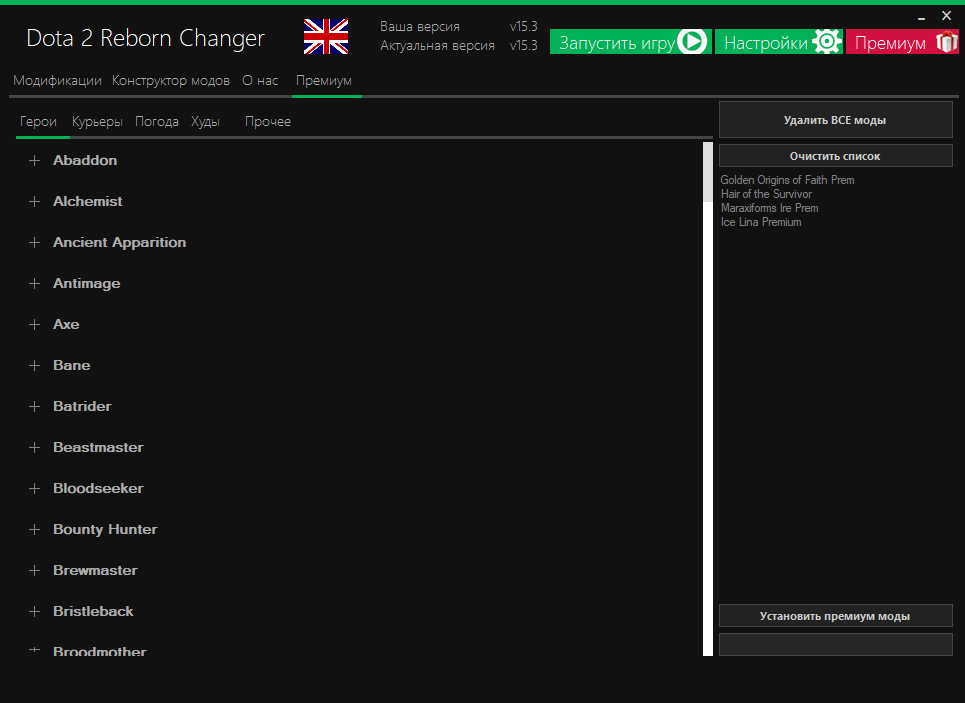Click the UK flag language icon
This screenshot has width=965, height=703.
pos(326,36)
